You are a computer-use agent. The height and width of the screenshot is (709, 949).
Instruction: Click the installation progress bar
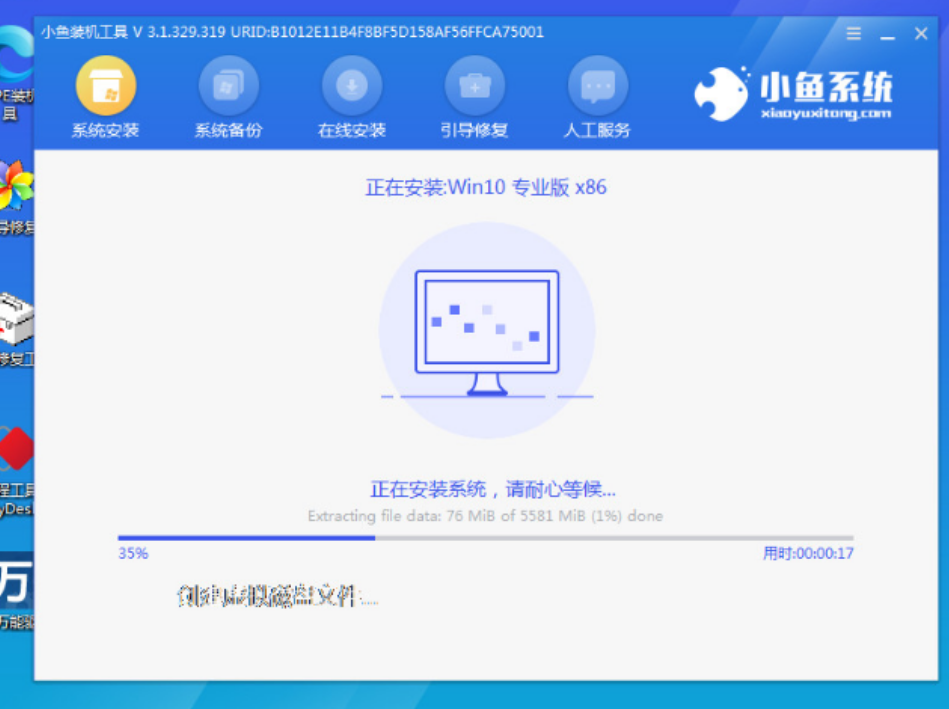coord(485,538)
